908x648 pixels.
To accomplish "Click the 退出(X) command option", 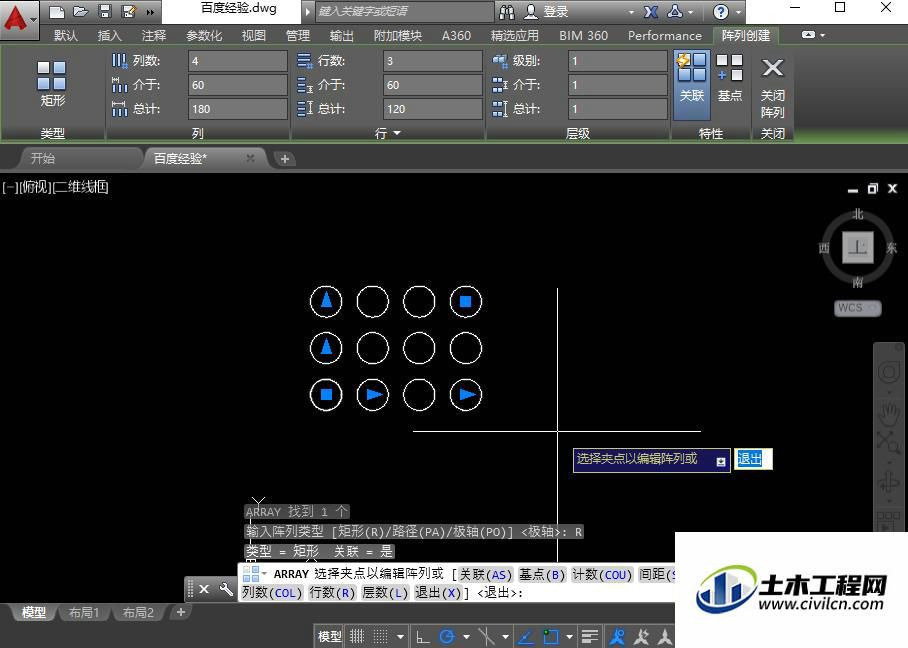I will click(x=438, y=593).
